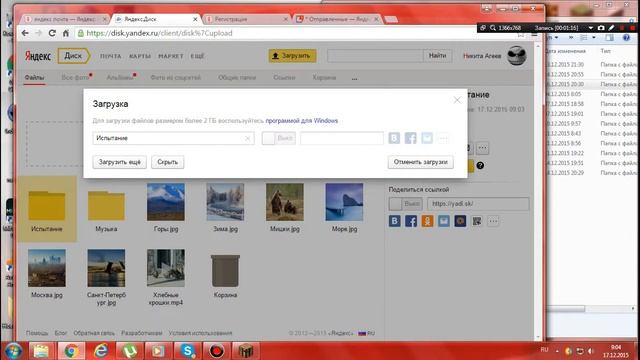
Task: Follow the программой для Windows link
Action: coord(302,121)
